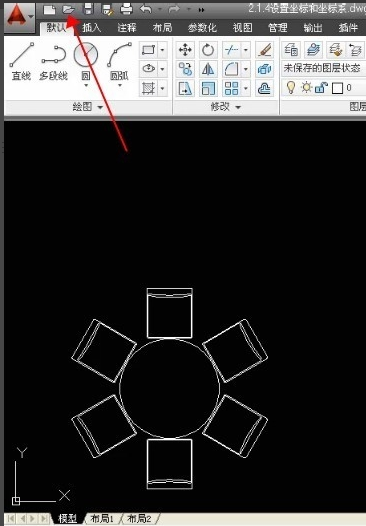Open the Undo history dropdown arrow
Screen dimensions: 366x526
coord(160,10)
